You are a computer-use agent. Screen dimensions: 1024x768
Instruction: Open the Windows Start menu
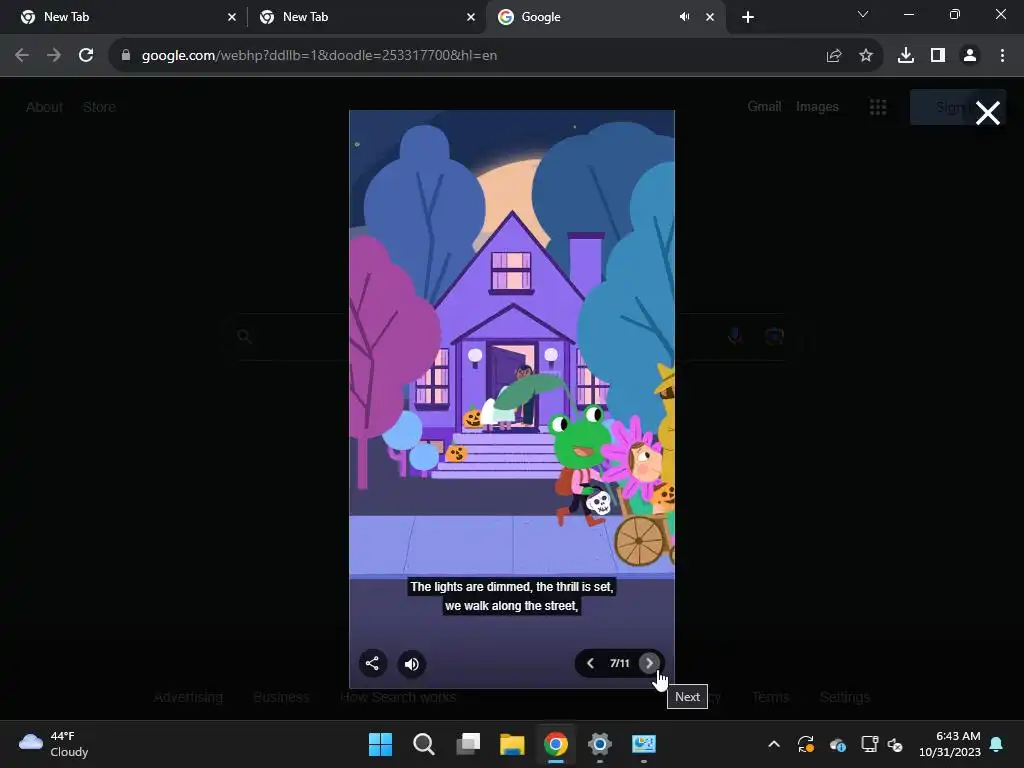click(x=380, y=744)
